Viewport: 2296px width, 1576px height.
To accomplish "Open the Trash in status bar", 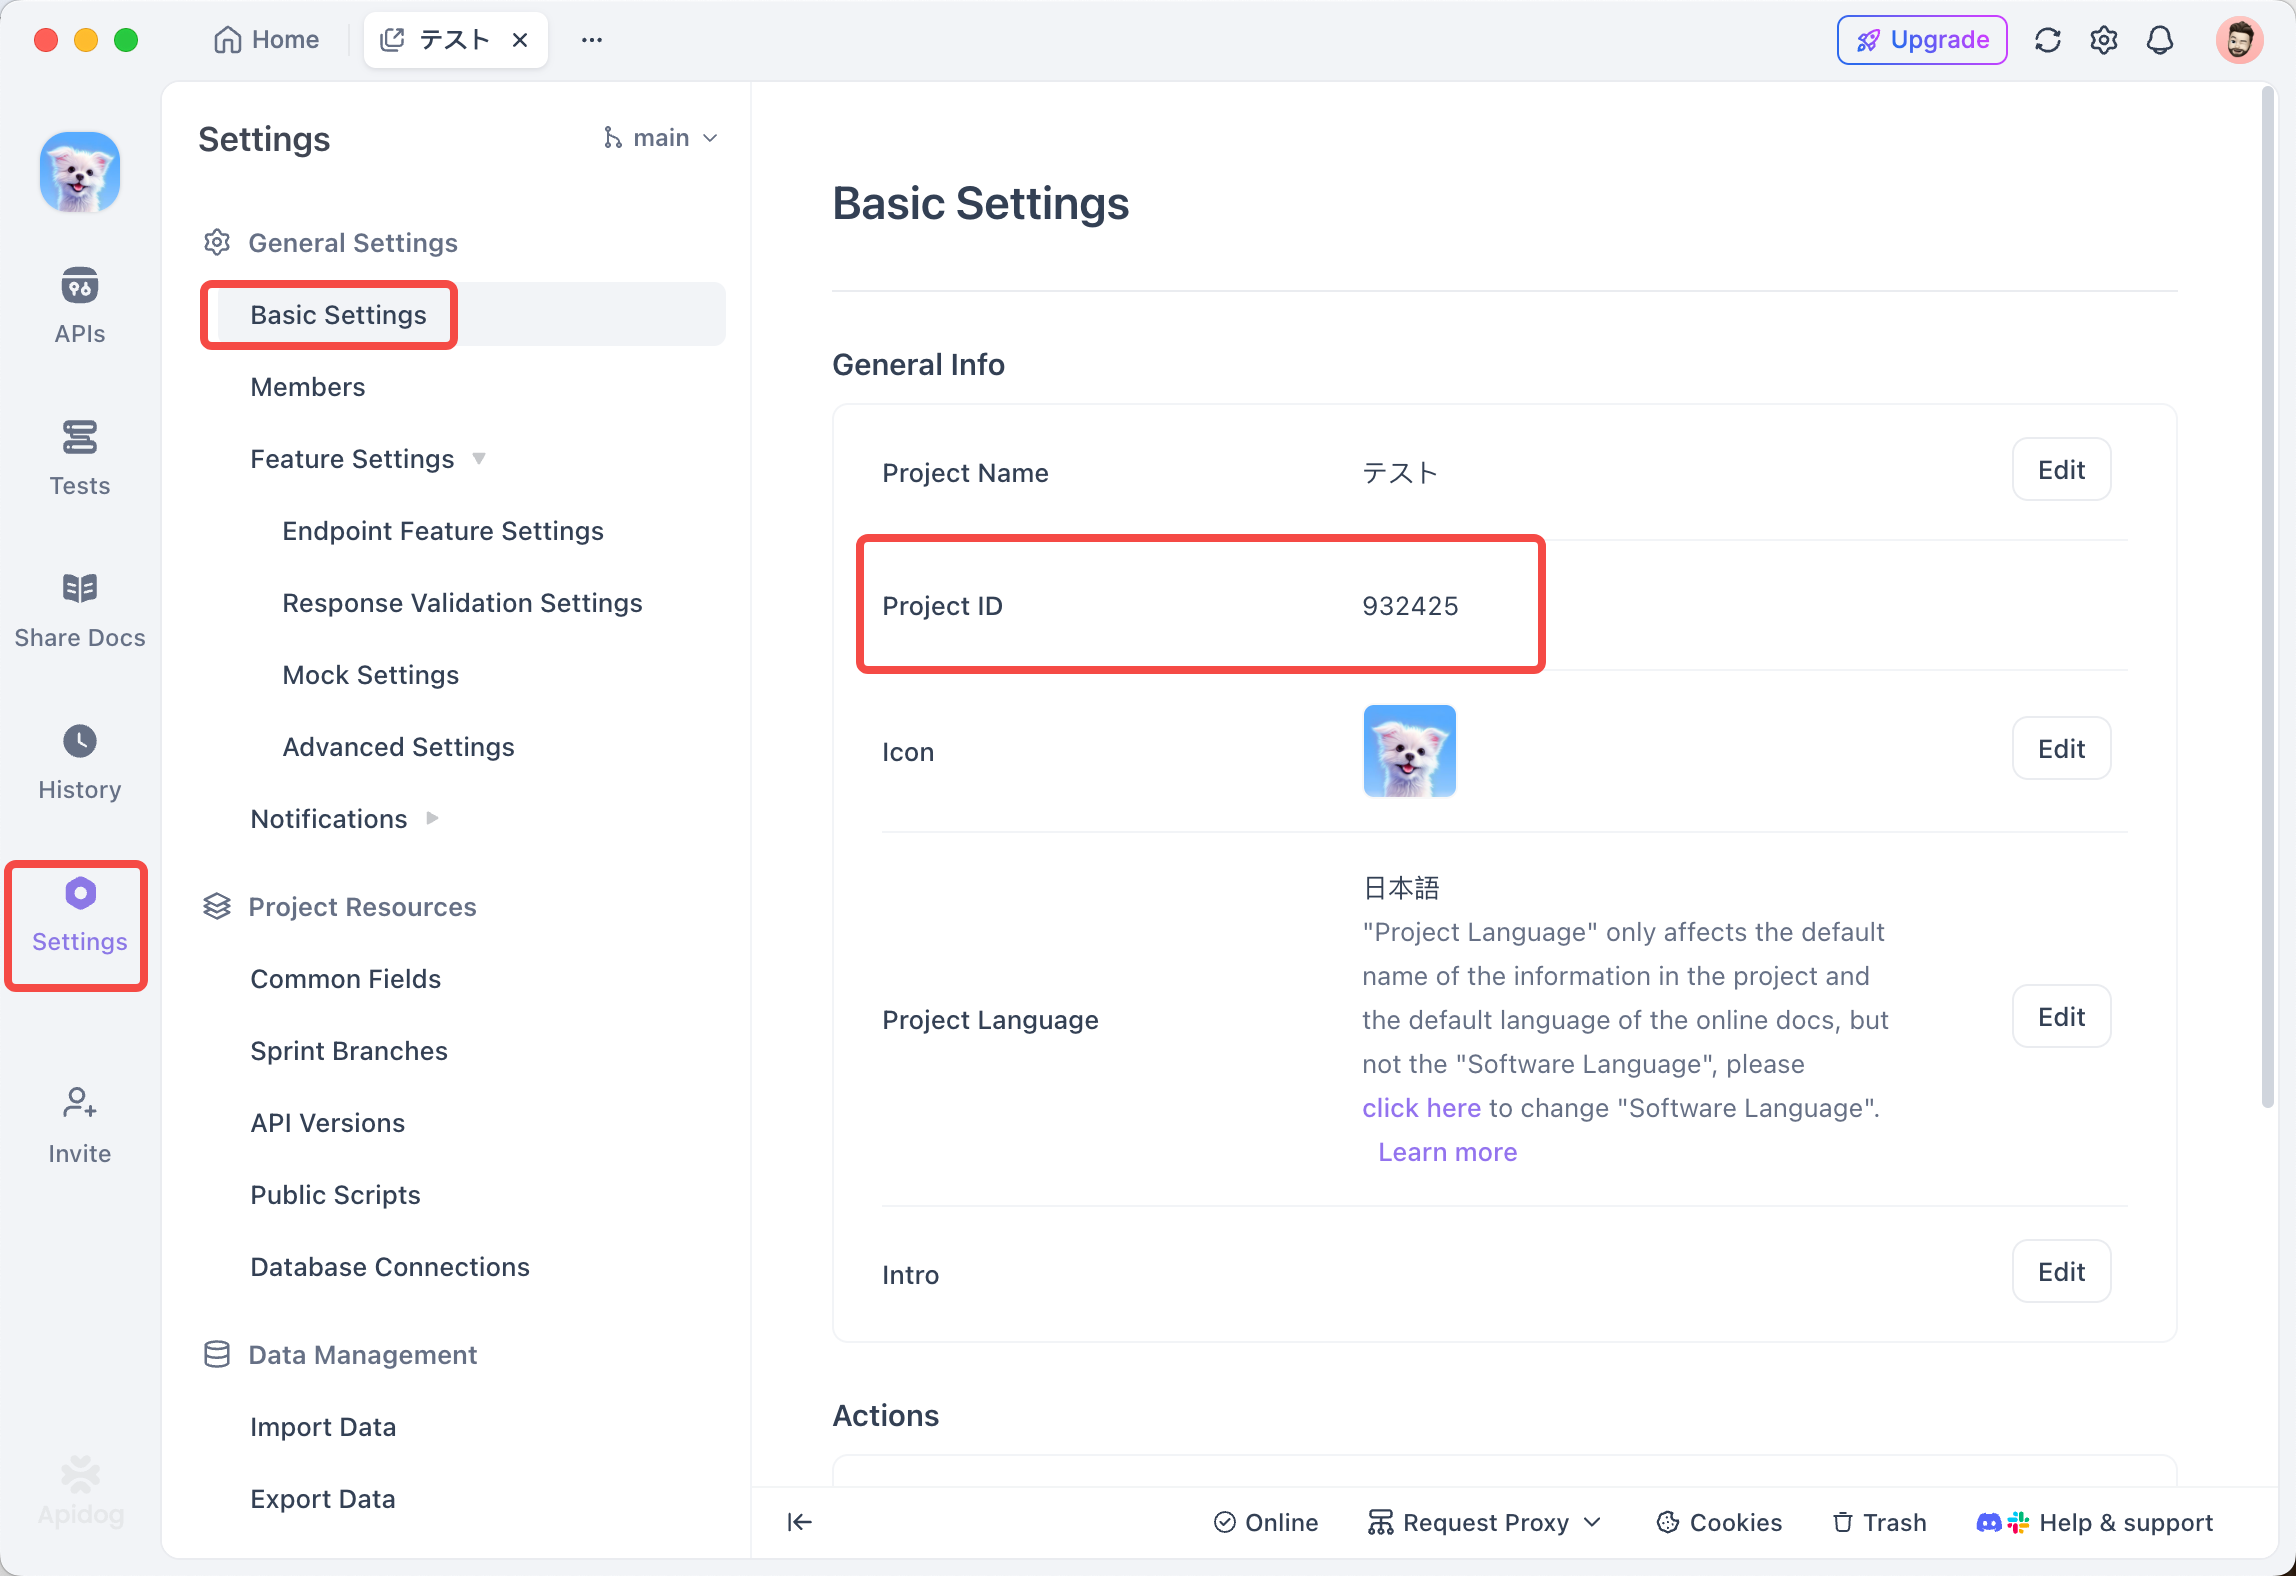I will point(1879,1521).
